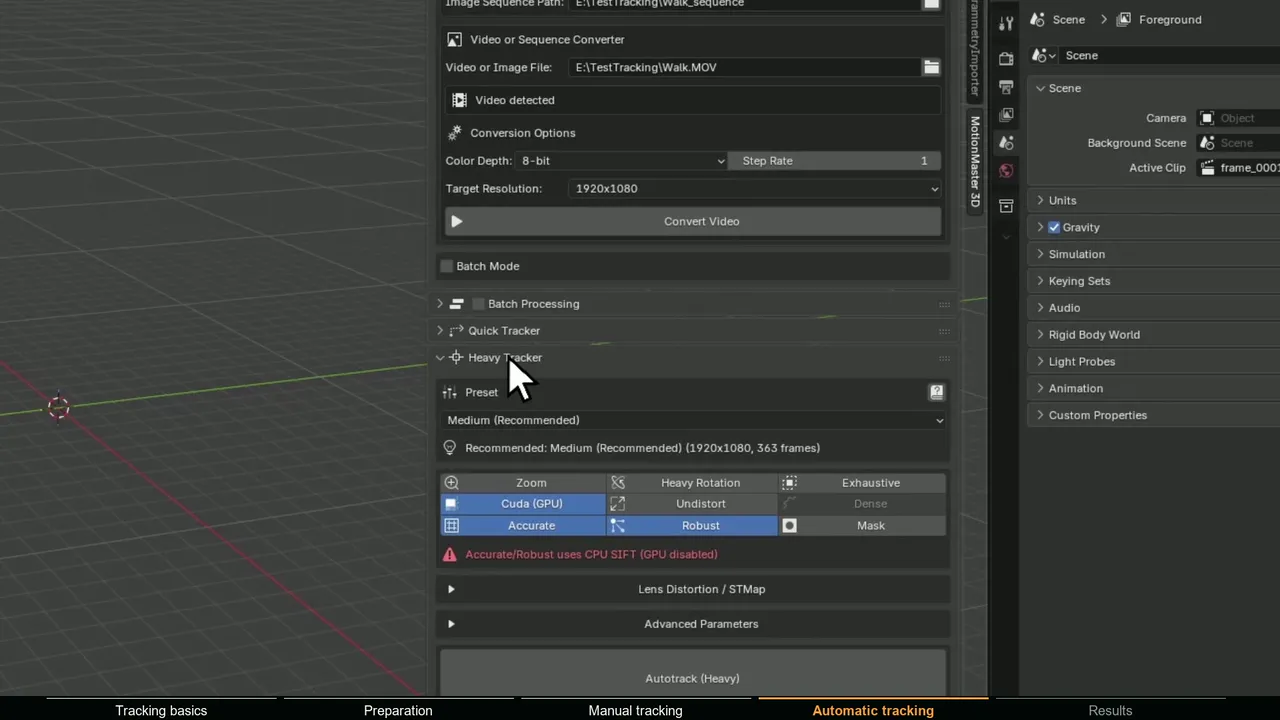Enable the Batch Mode checkbox

447,266
